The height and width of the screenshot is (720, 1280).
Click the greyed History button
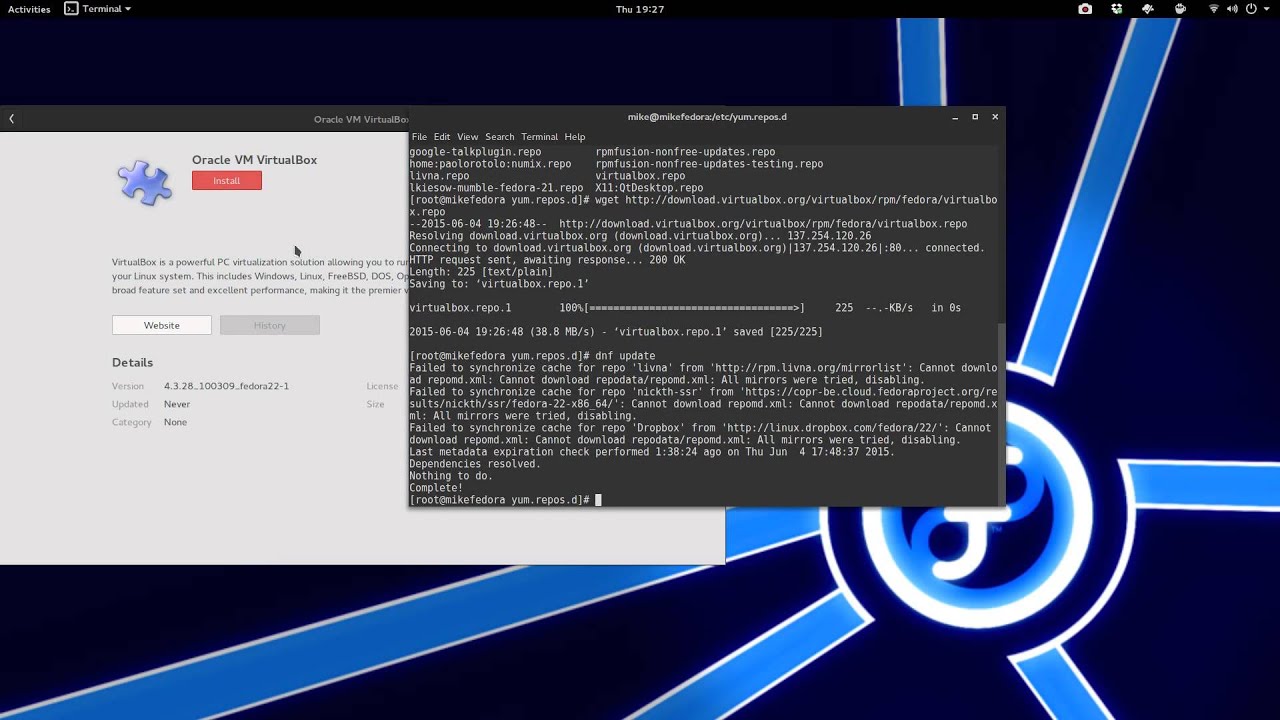[270, 325]
